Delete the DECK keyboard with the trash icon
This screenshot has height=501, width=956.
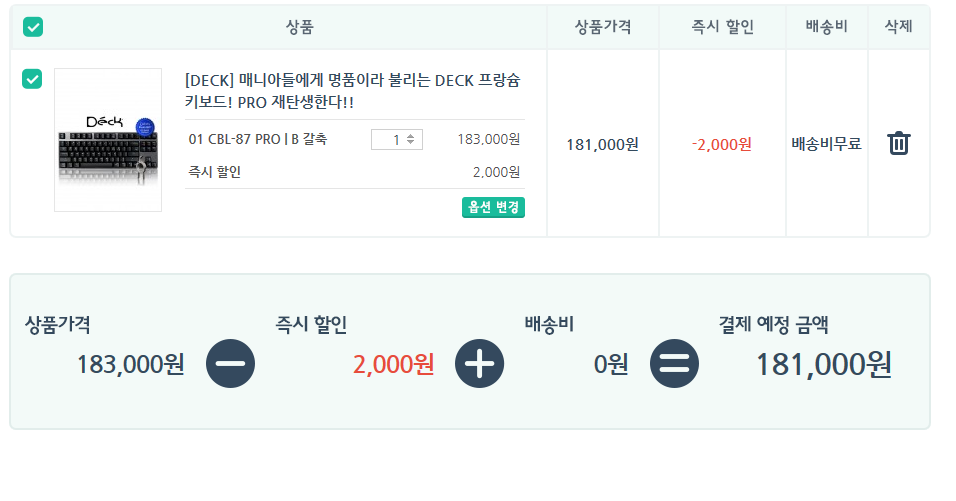pyautogui.click(x=898, y=143)
